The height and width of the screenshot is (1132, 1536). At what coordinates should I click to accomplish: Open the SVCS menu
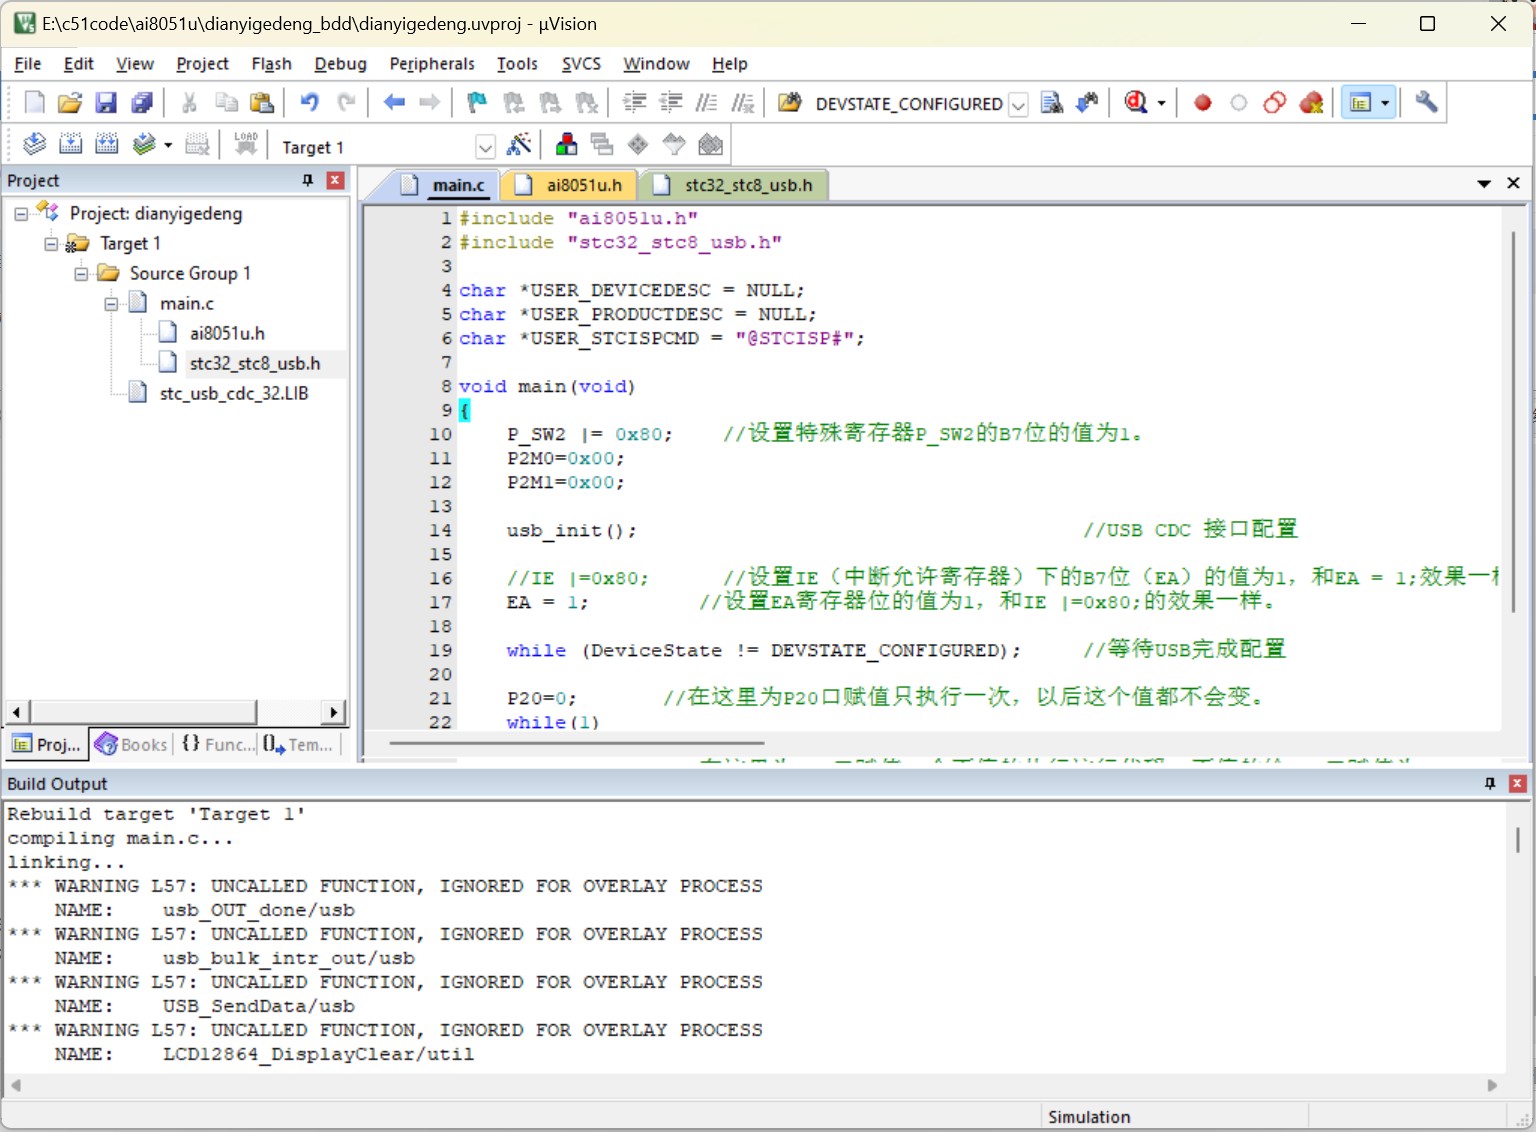[581, 64]
